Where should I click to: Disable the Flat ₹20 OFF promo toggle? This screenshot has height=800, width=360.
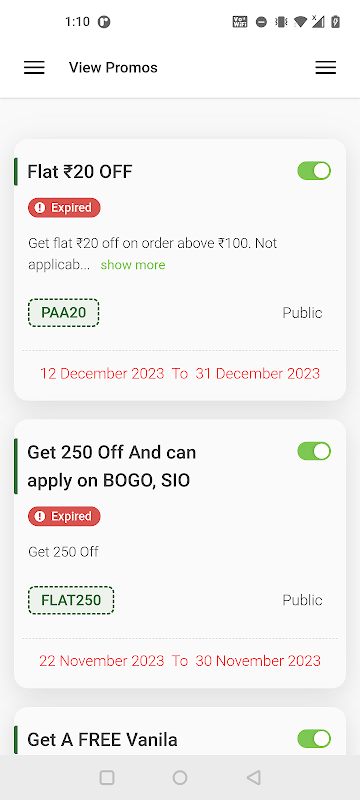point(314,171)
